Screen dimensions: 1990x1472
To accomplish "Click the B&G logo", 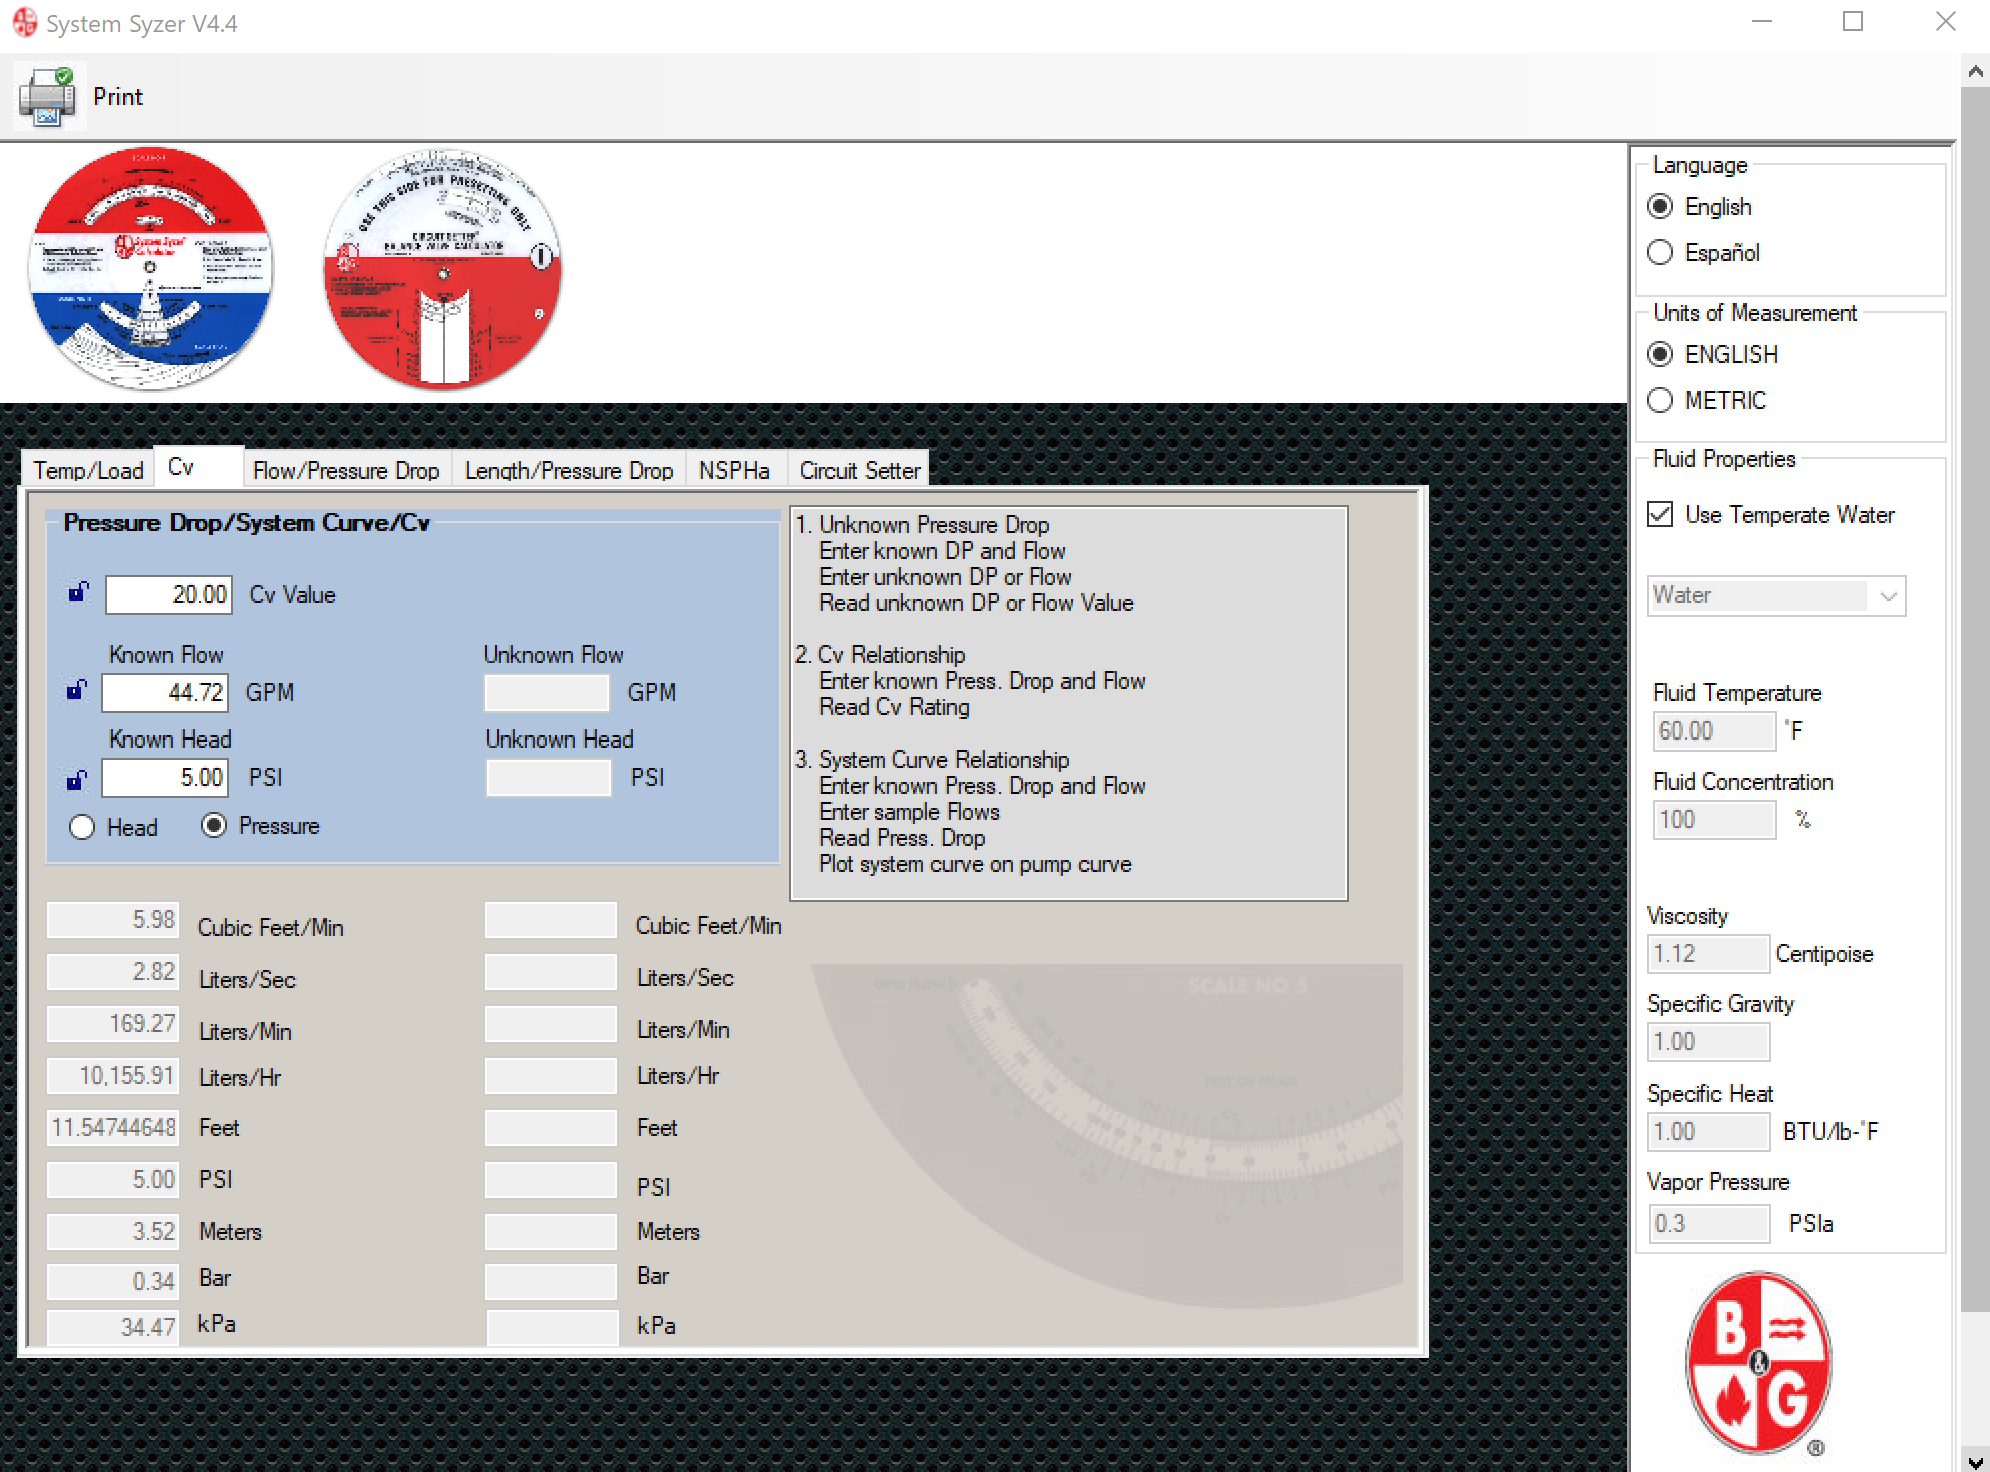I will point(1758,1364).
